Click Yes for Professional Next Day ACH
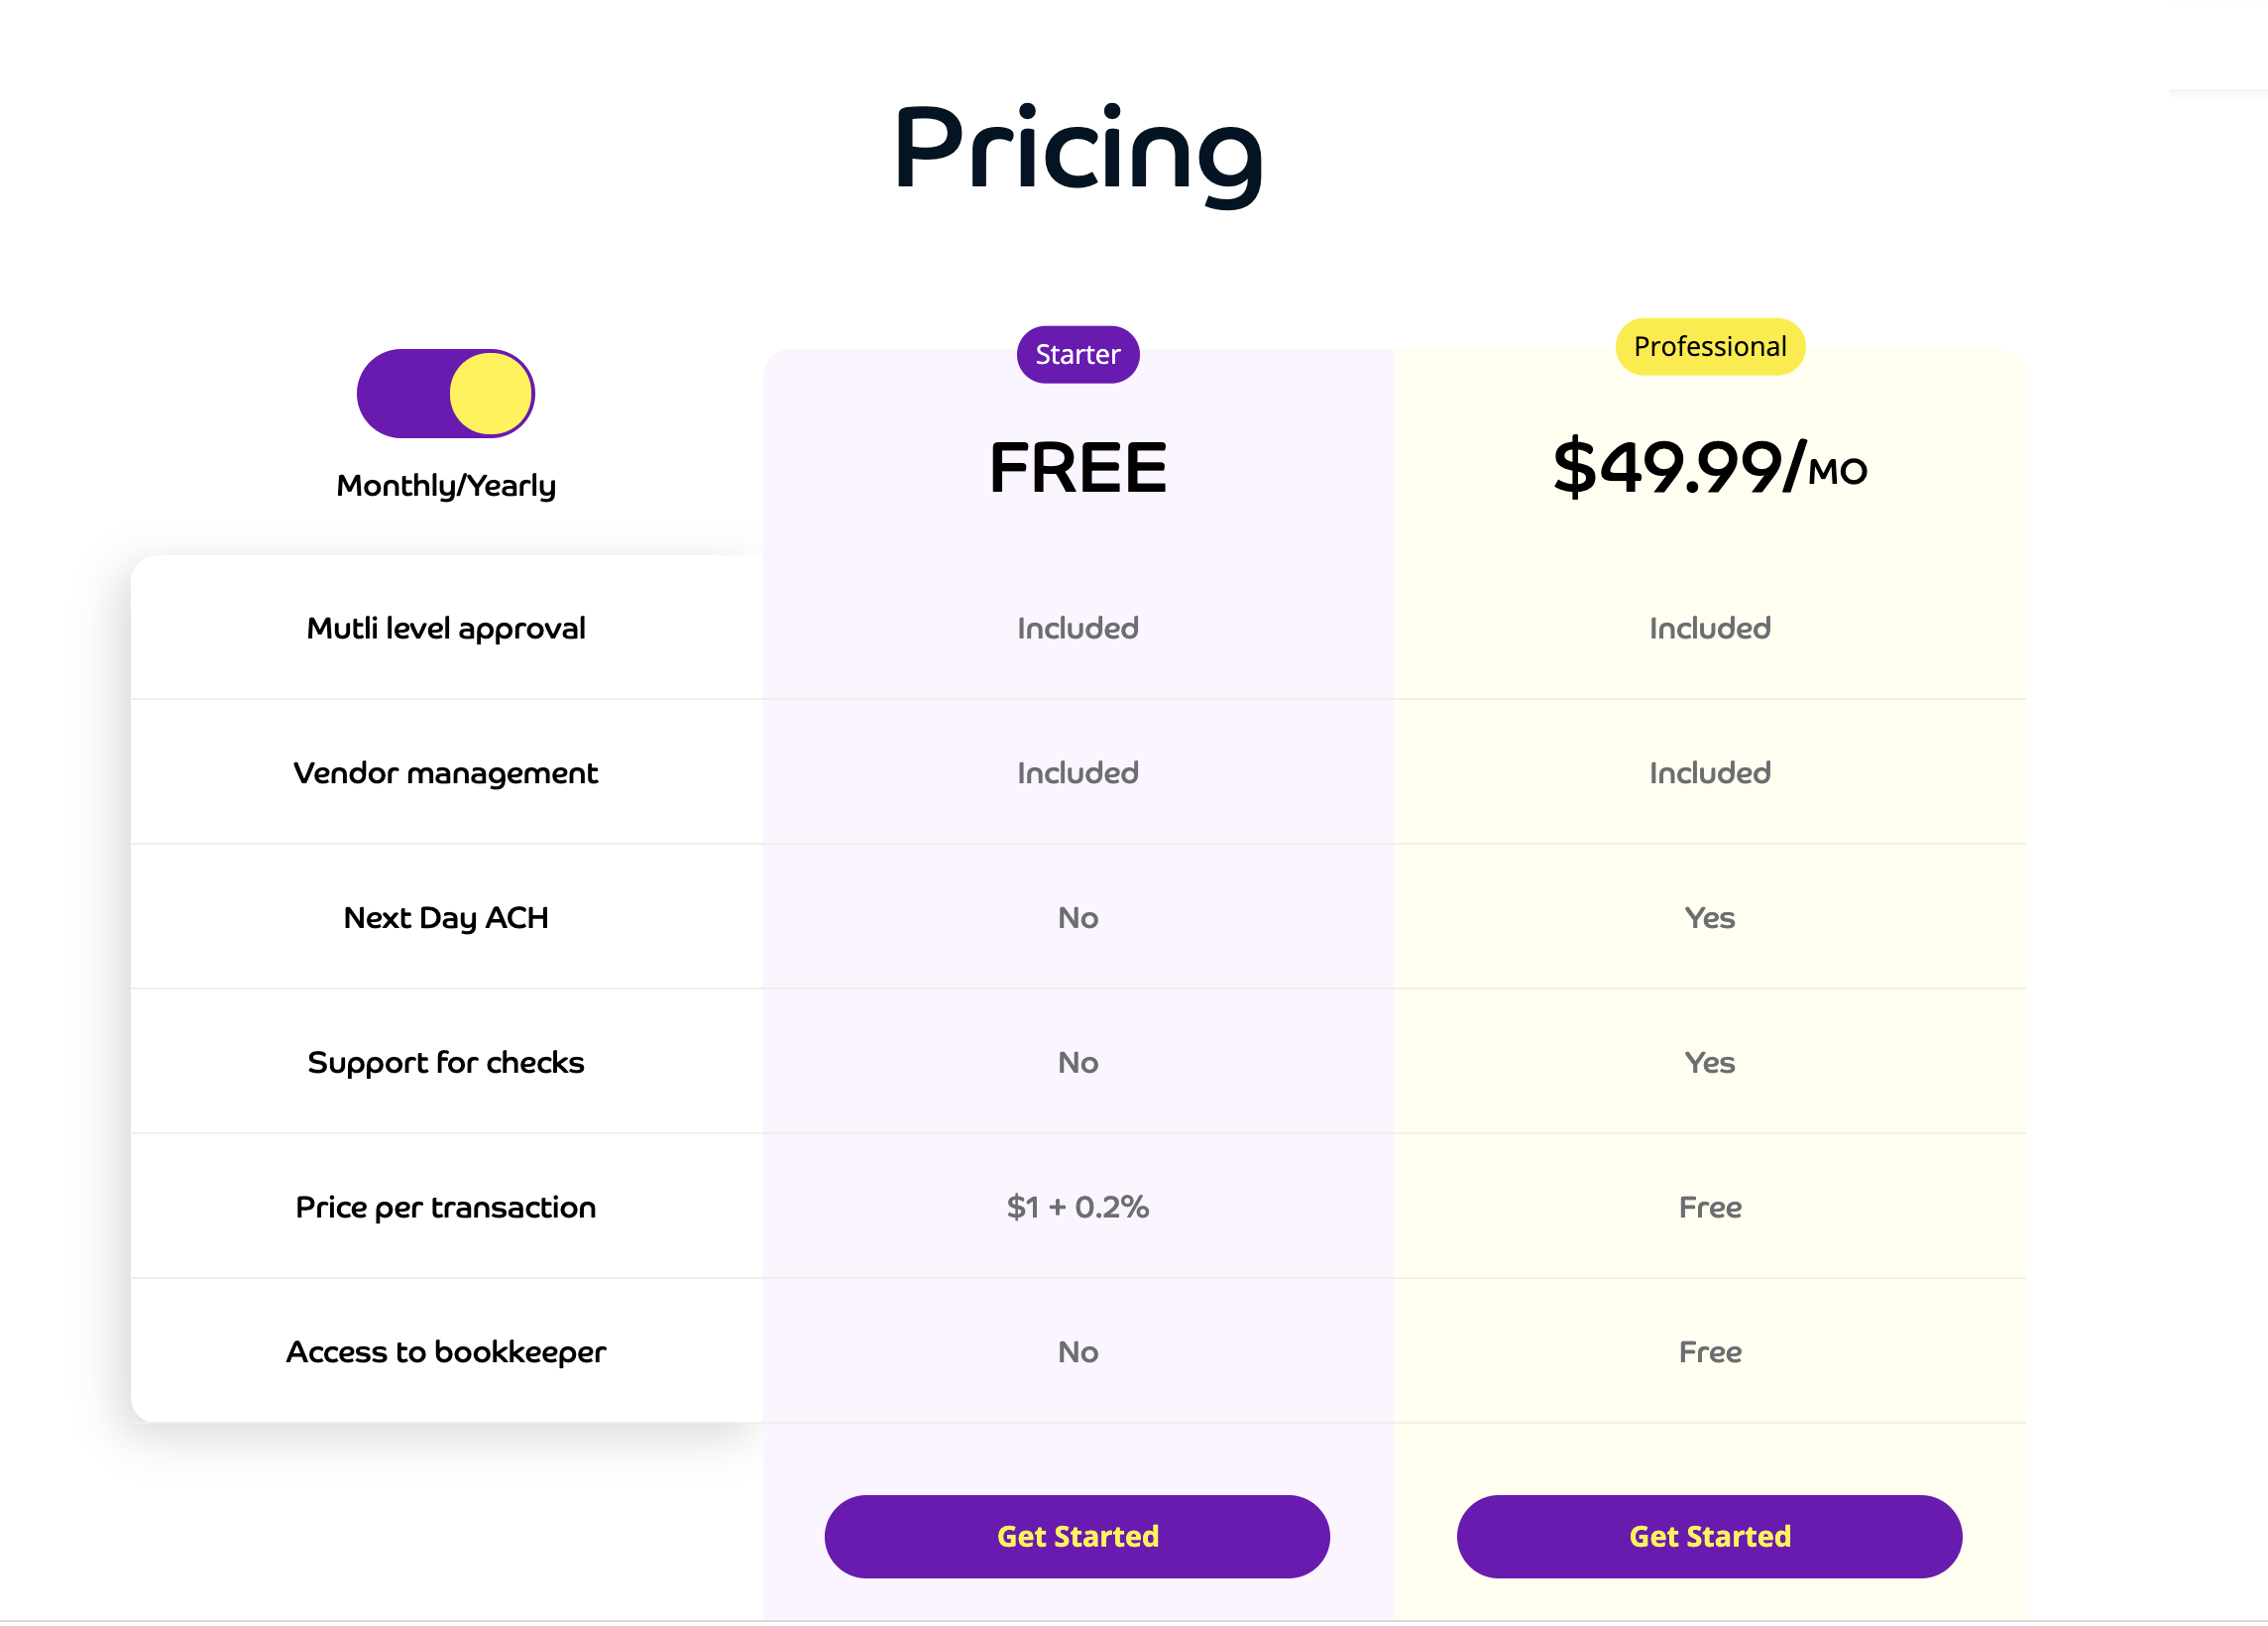This screenshot has height=1626, width=2268. (1709, 917)
